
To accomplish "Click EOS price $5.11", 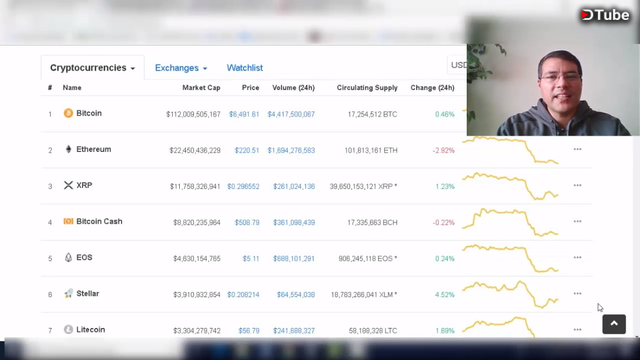I will click(251, 258).
